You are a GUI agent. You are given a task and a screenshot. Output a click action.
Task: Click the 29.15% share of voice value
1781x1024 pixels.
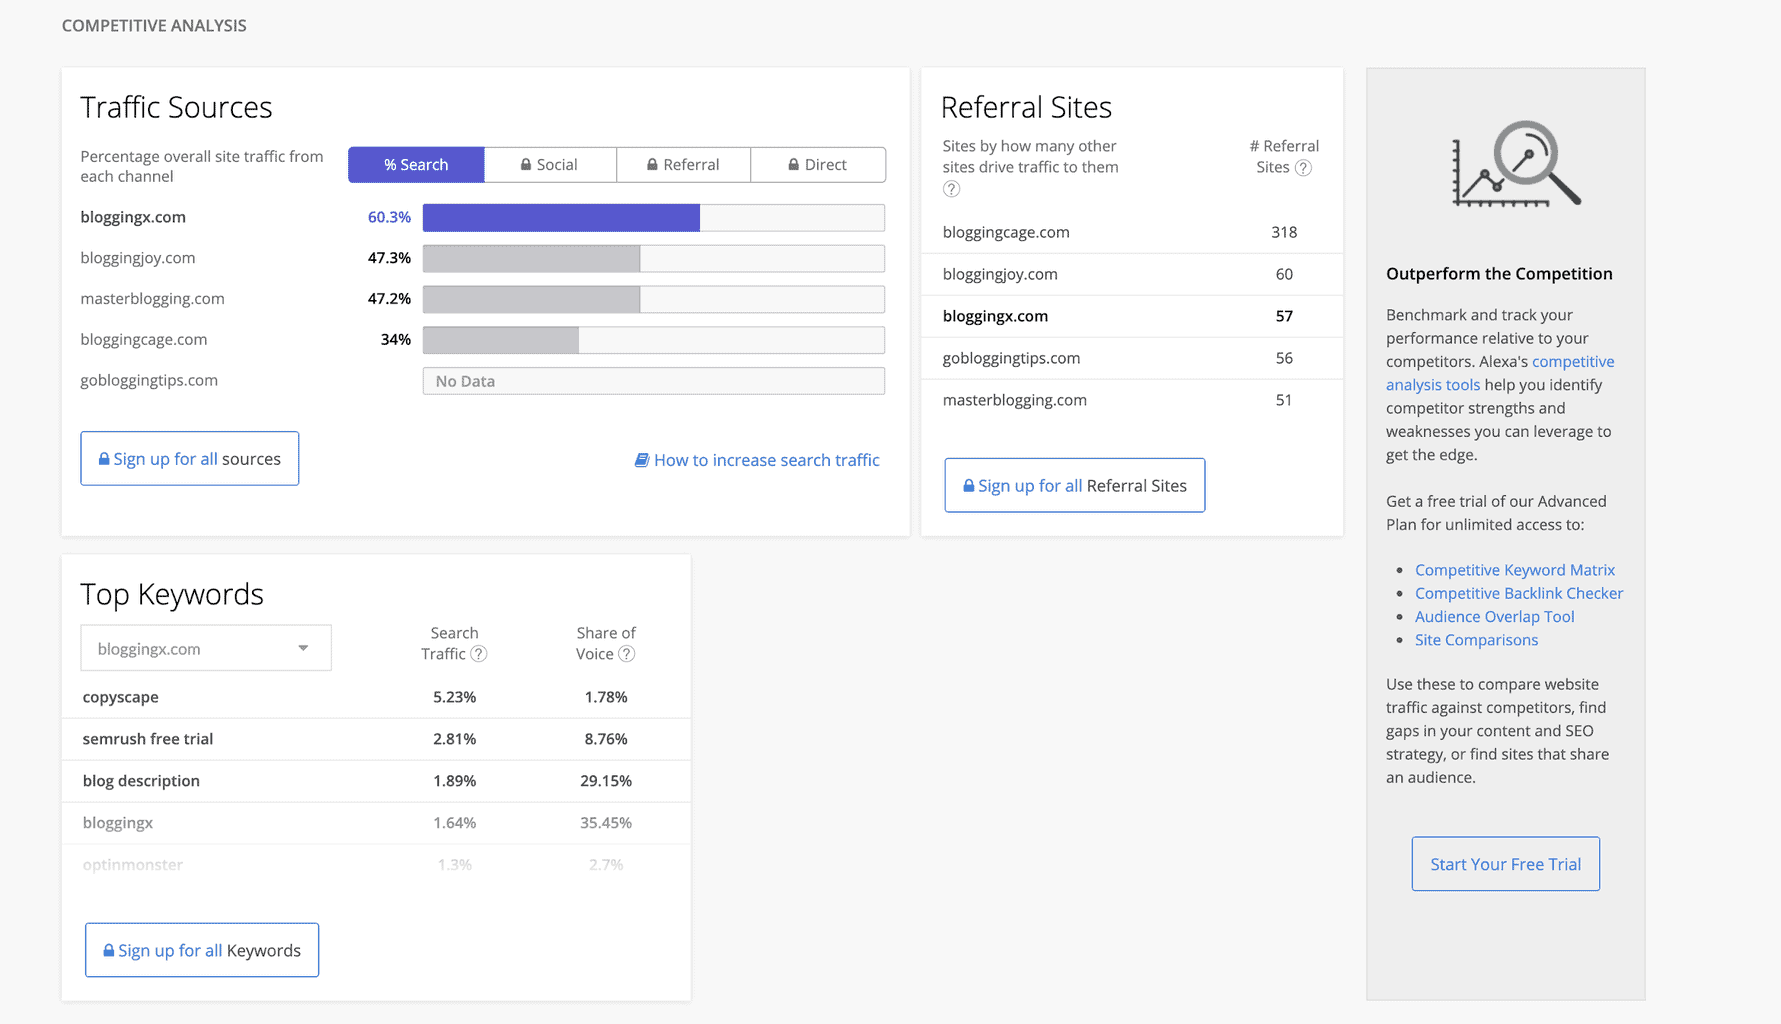[x=606, y=781]
